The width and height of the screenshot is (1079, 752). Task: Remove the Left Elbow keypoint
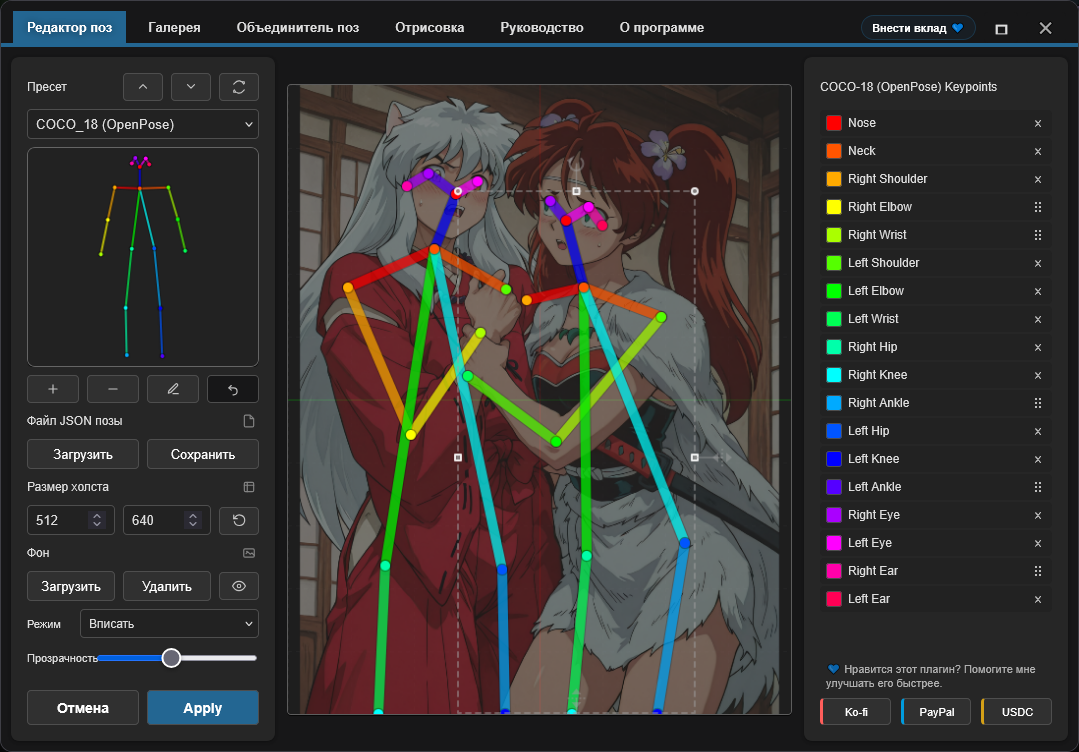point(1038,292)
